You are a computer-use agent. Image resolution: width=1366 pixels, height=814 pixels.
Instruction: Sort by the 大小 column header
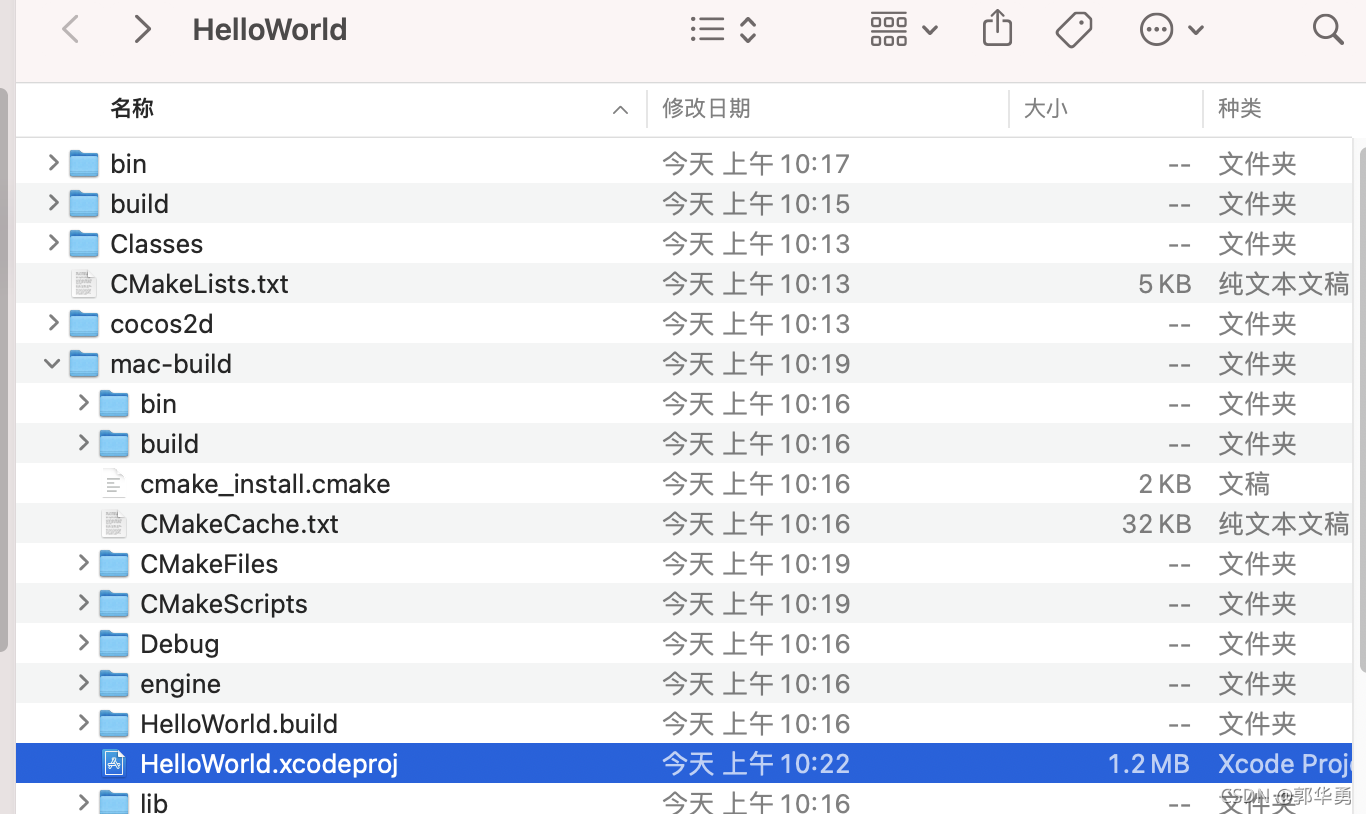pyautogui.click(x=1046, y=108)
